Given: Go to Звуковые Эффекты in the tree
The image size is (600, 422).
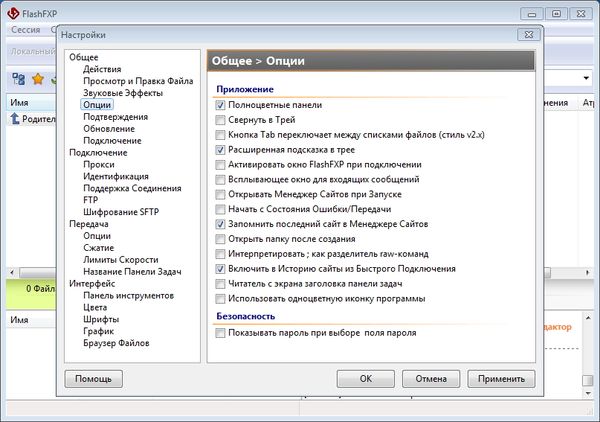Looking at the screenshot, I should [x=121, y=93].
